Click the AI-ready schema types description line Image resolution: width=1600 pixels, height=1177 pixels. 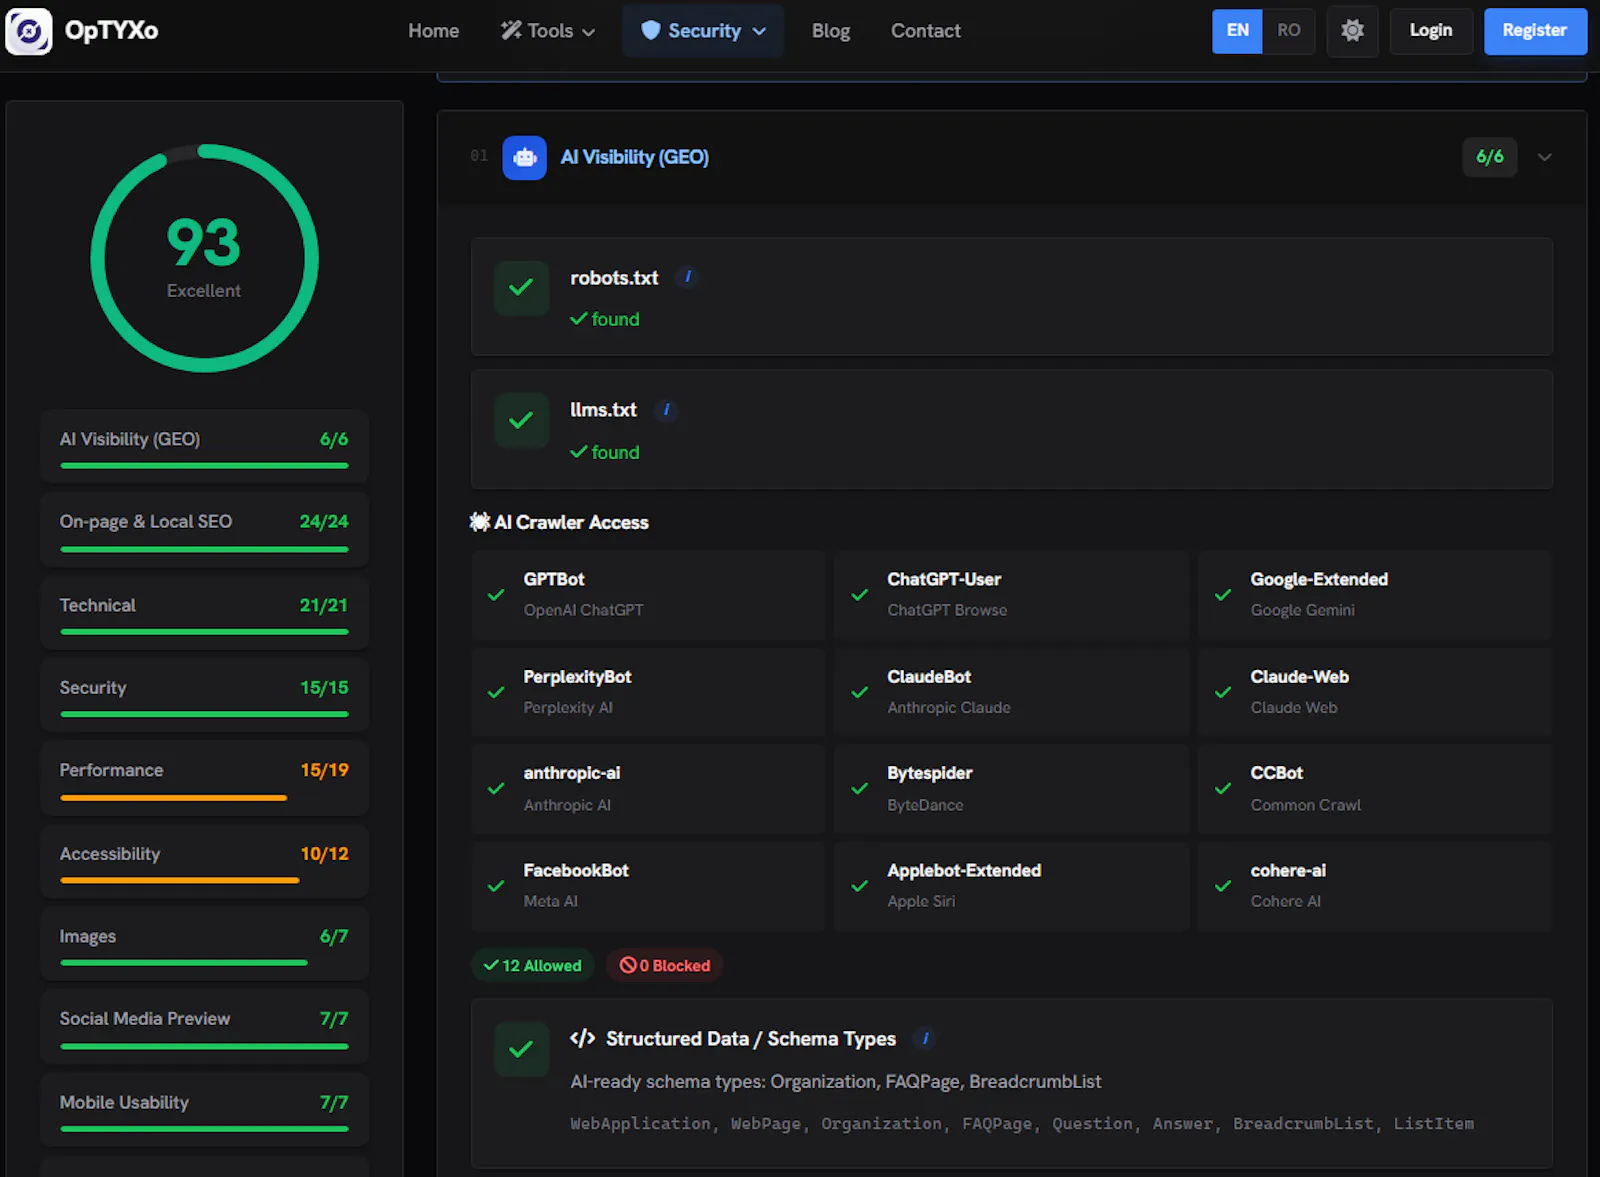pos(836,1081)
